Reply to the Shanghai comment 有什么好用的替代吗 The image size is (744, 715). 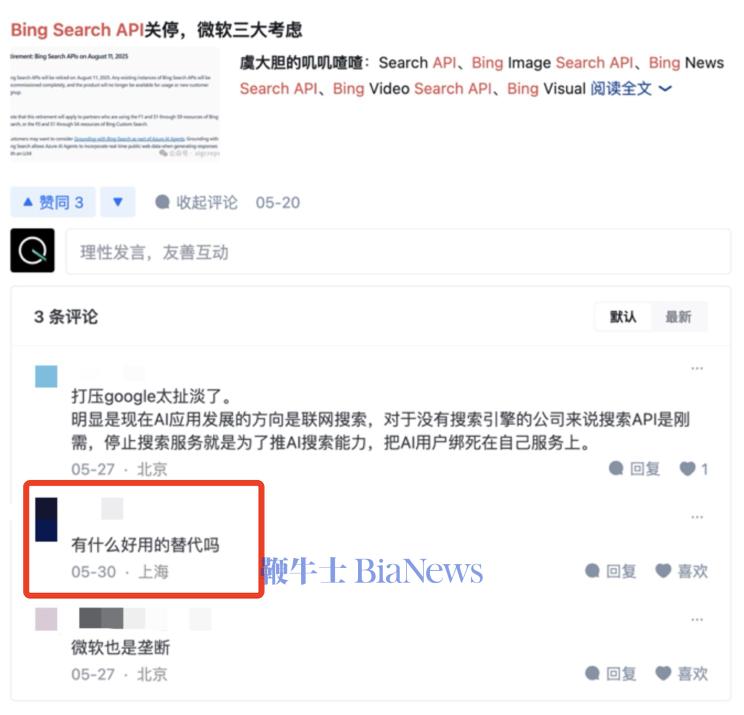611,571
